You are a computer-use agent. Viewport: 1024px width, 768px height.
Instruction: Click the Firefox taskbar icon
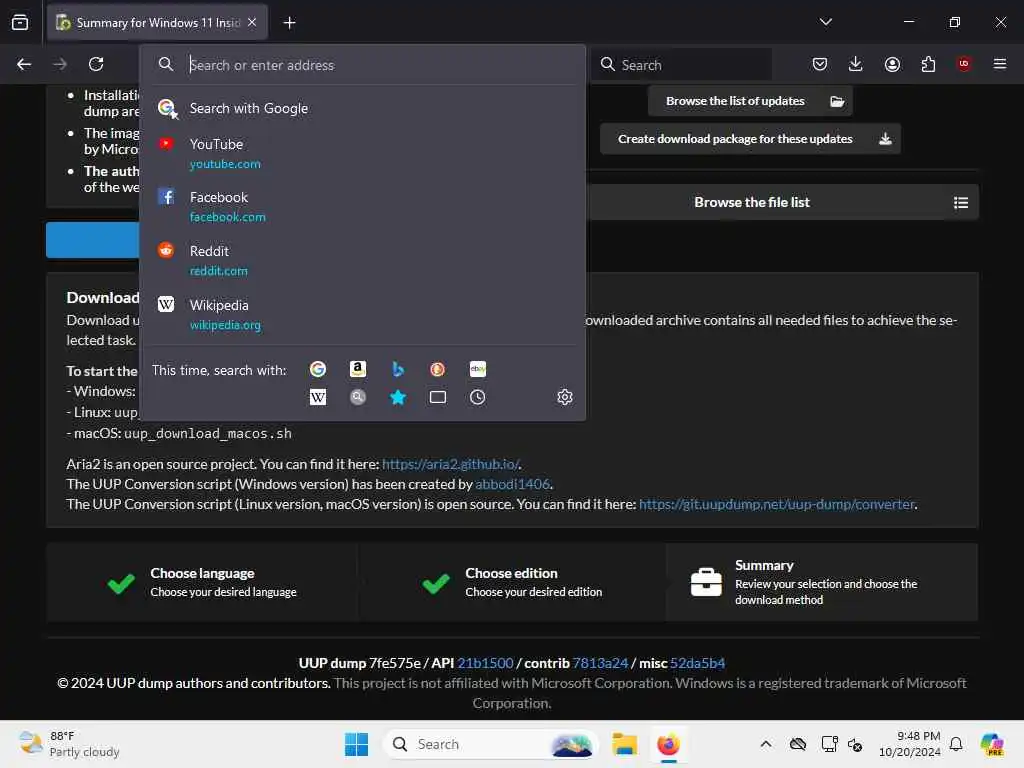[x=668, y=744]
